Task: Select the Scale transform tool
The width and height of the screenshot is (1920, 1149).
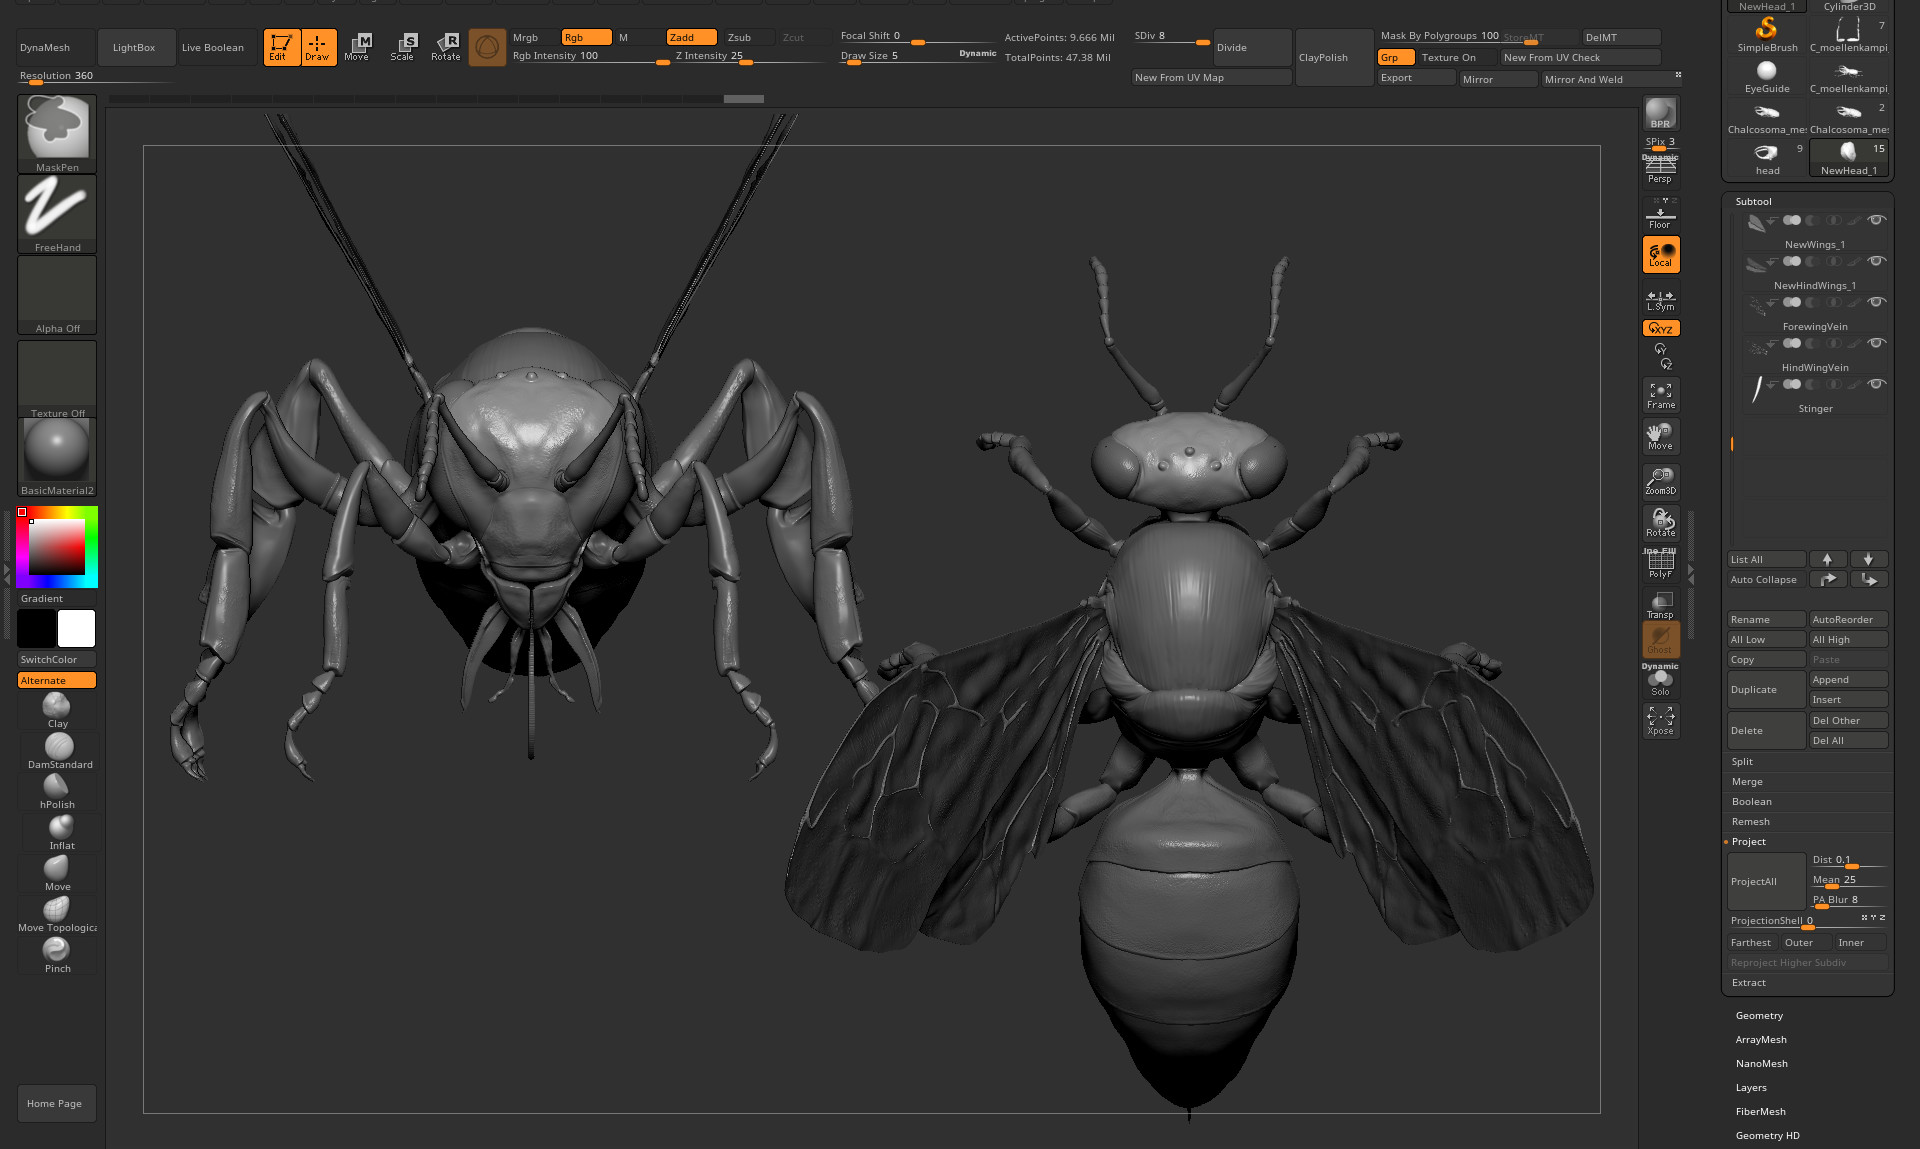Action: click(x=402, y=47)
